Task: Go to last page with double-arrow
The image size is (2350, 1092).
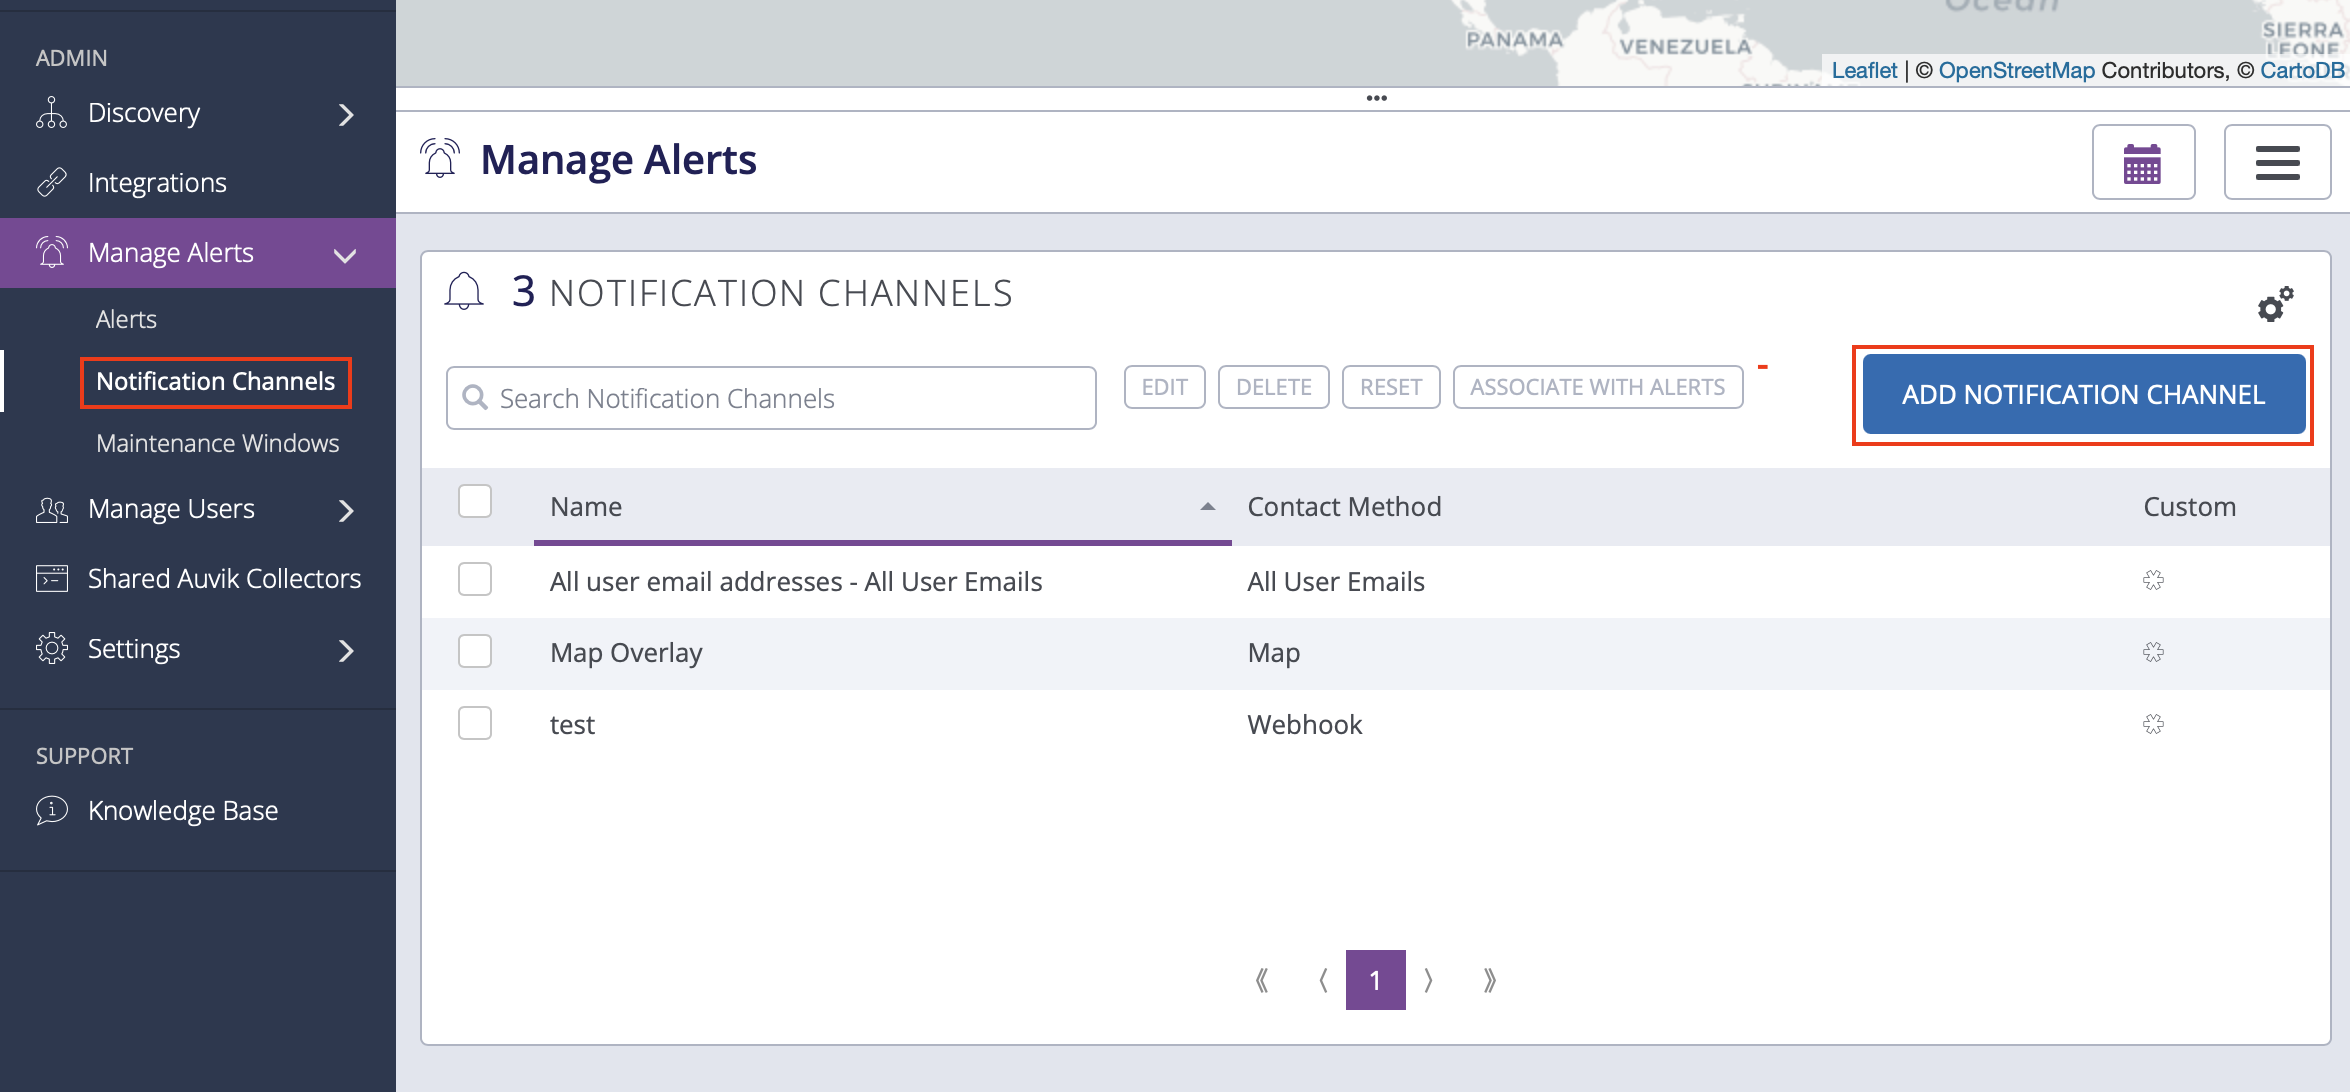Action: point(1489,980)
